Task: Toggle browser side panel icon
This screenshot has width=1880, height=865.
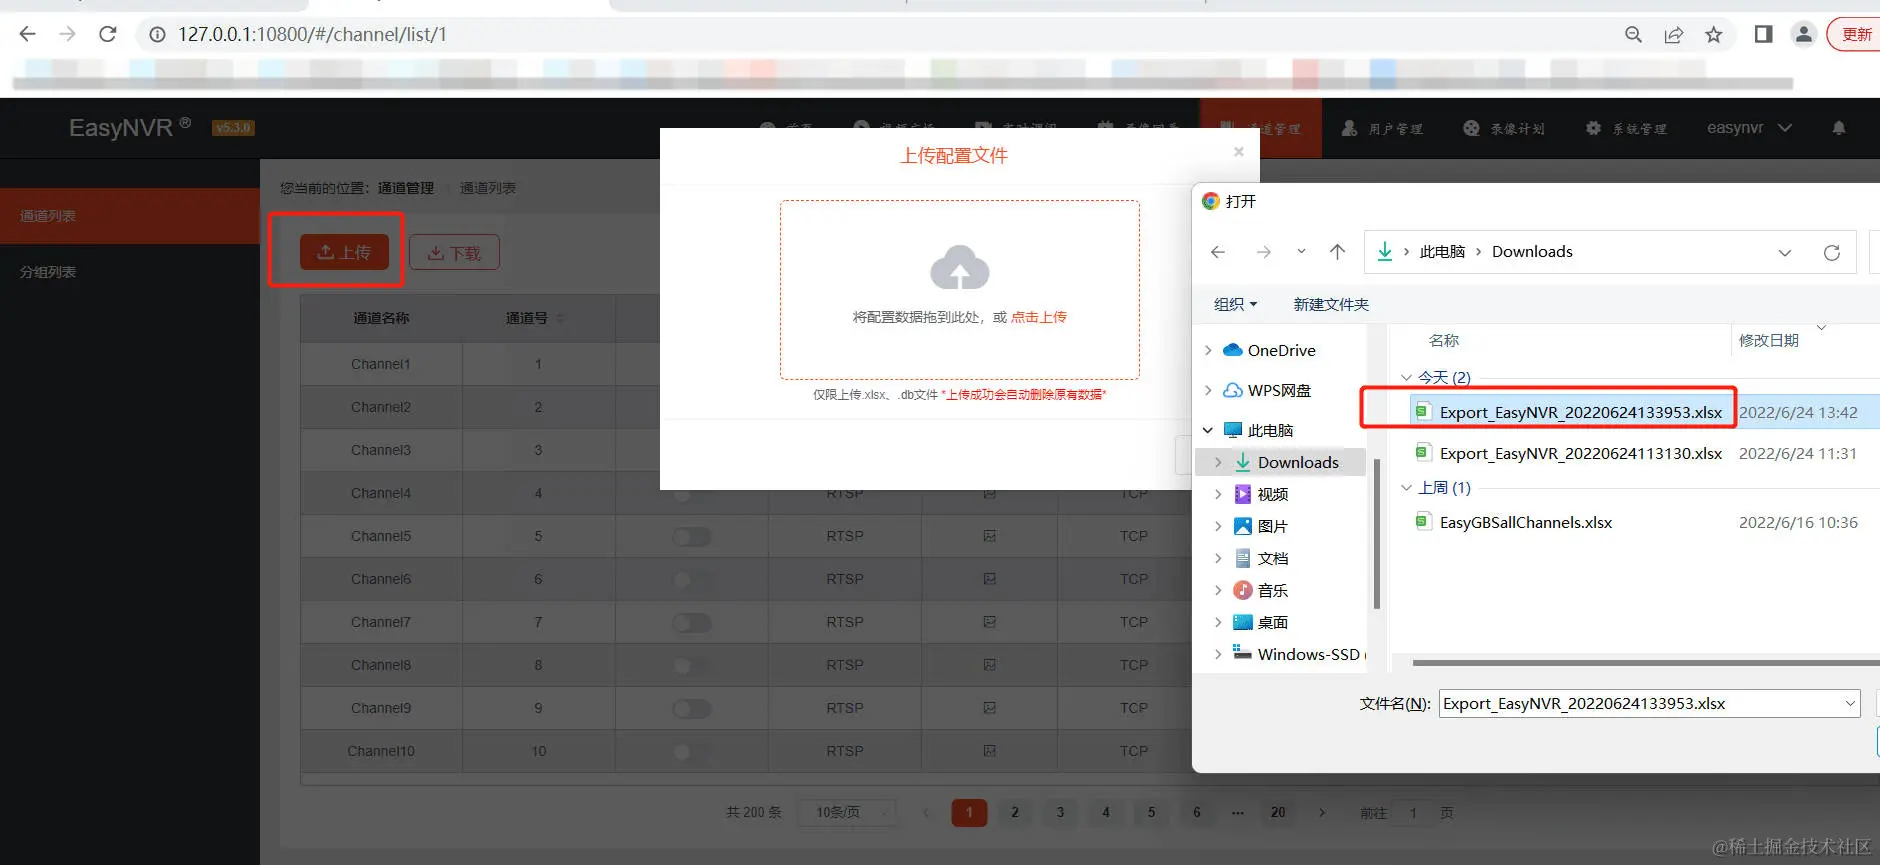Action: click(1763, 34)
